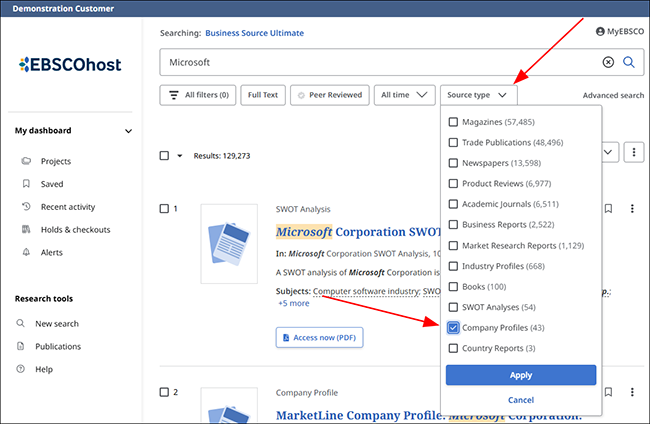The height and width of the screenshot is (424, 650).
Task: Bookmark result 2 Company Profile
Action: click(608, 392)
